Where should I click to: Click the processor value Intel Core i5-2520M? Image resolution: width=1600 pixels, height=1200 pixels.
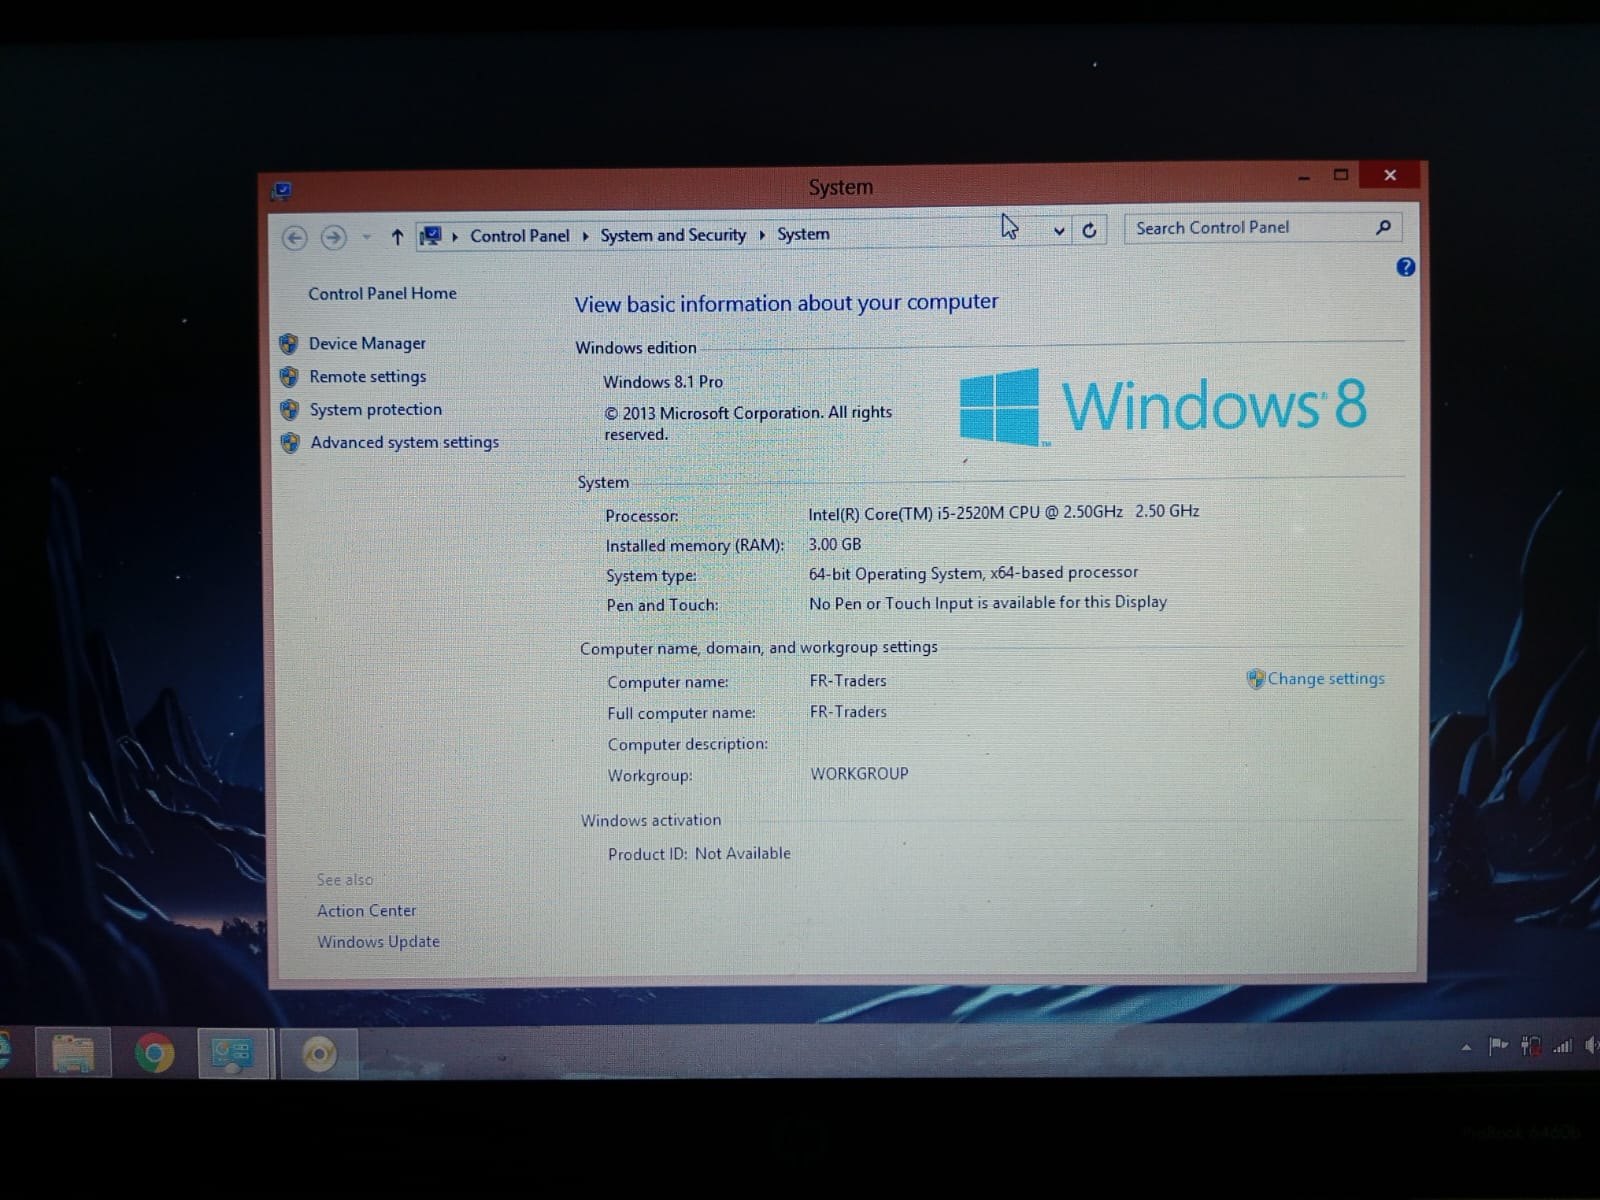[1003, 512]
